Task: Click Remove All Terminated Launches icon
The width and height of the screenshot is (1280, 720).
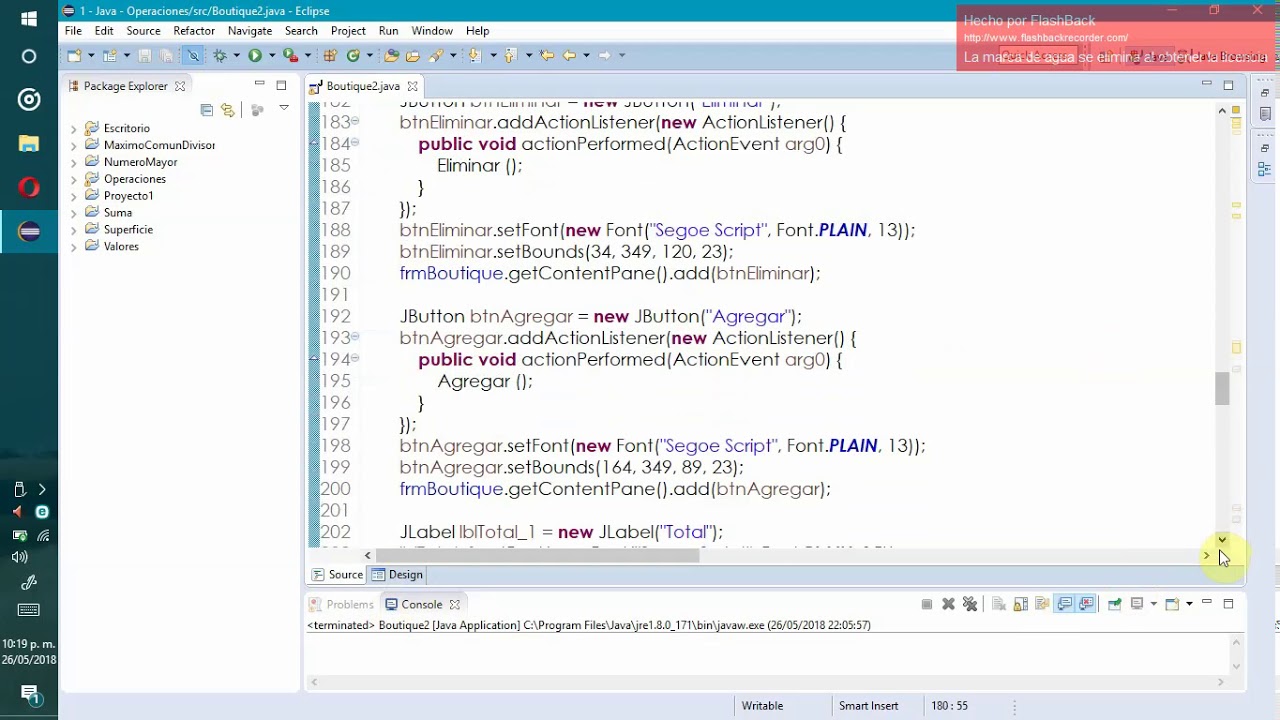Action: [970, 604]
